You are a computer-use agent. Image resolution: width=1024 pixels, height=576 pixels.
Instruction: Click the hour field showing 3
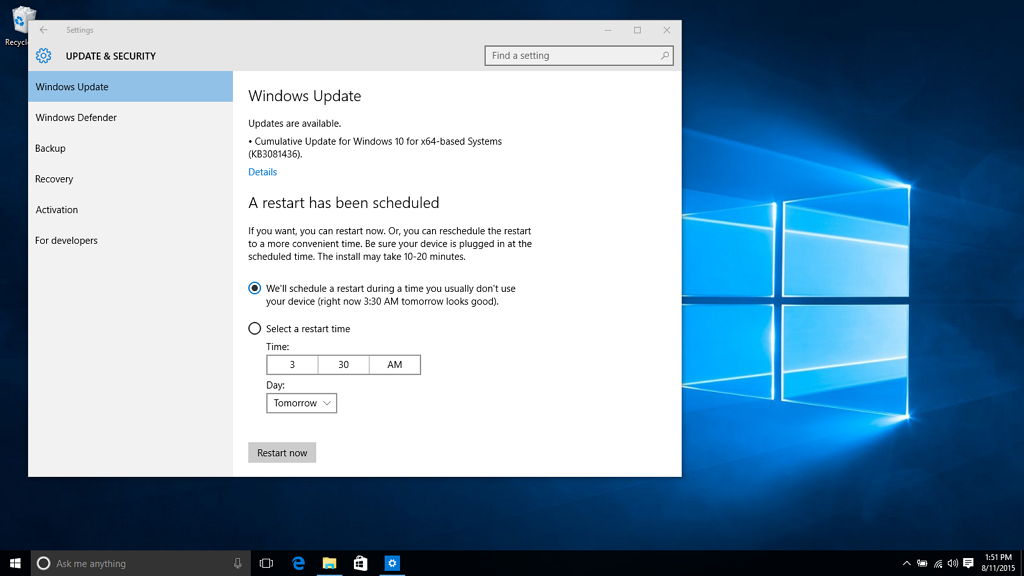click(x=293, y=364)
